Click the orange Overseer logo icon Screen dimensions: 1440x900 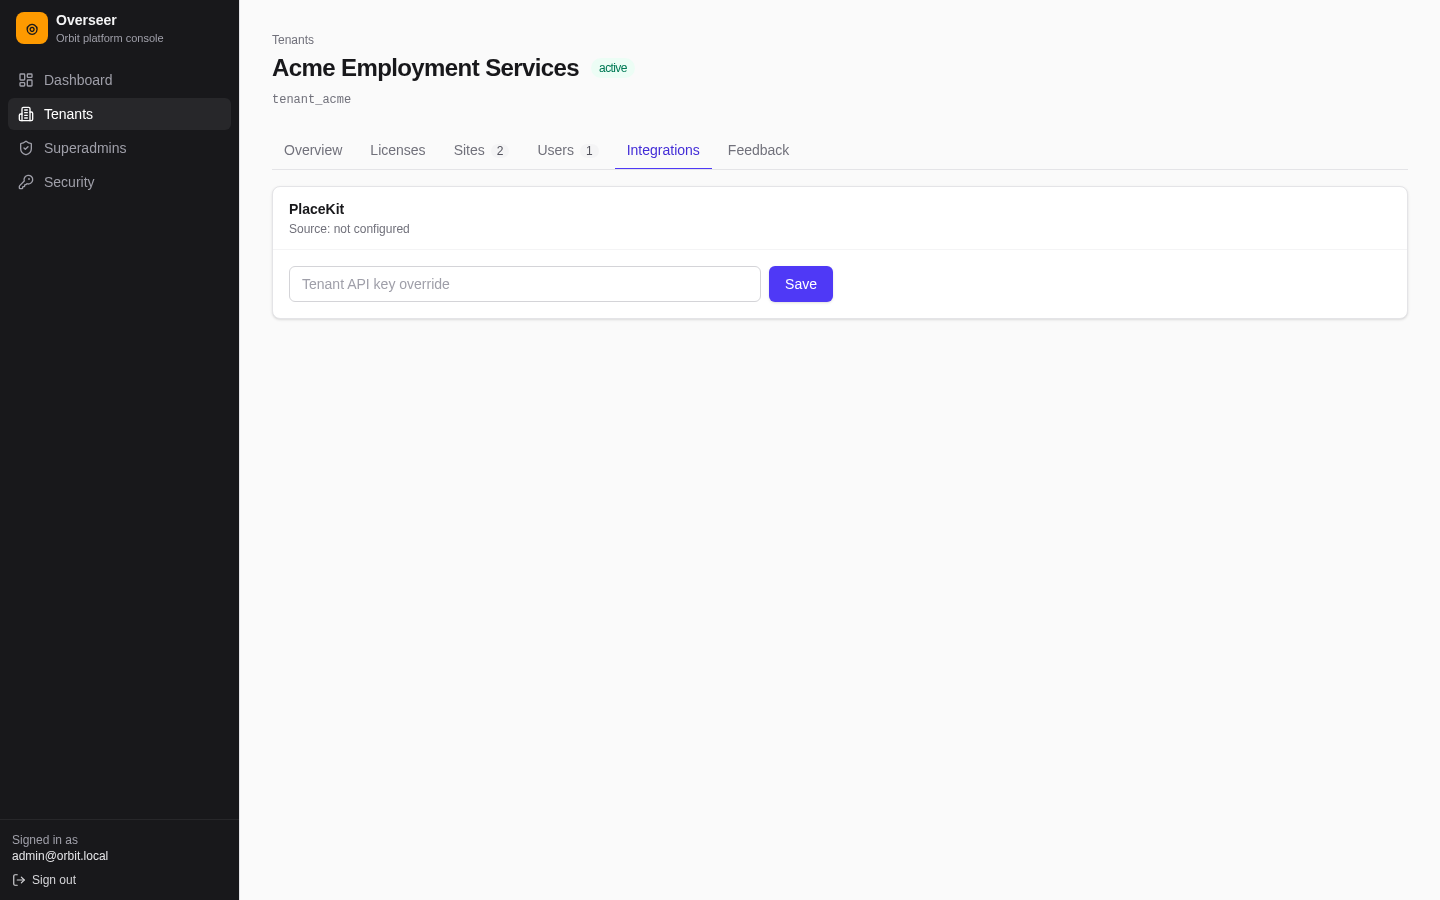32,28
